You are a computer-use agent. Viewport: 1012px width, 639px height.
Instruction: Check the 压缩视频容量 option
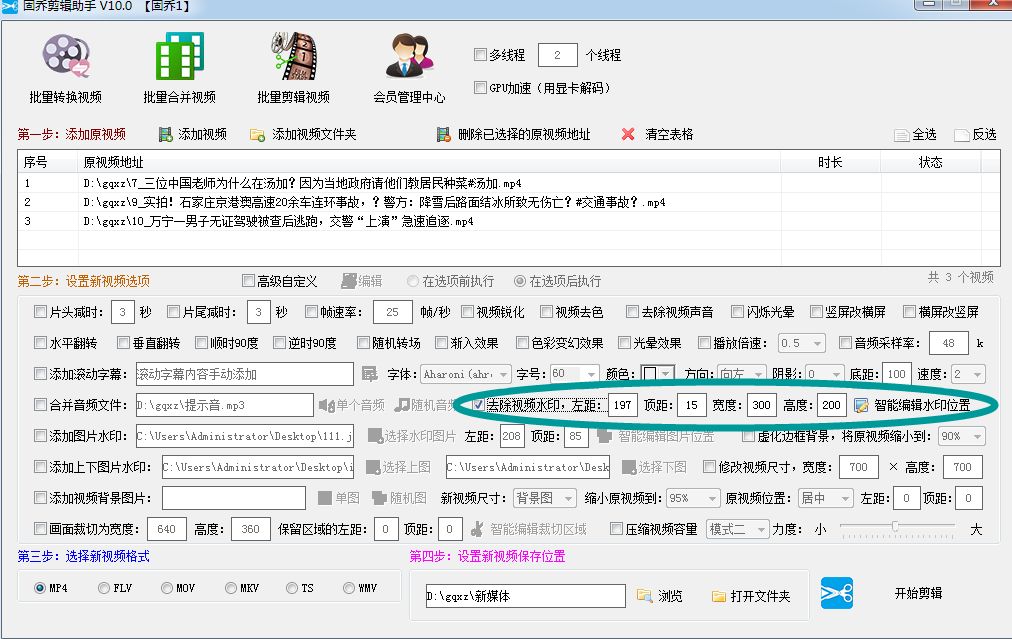pos(616,529)
